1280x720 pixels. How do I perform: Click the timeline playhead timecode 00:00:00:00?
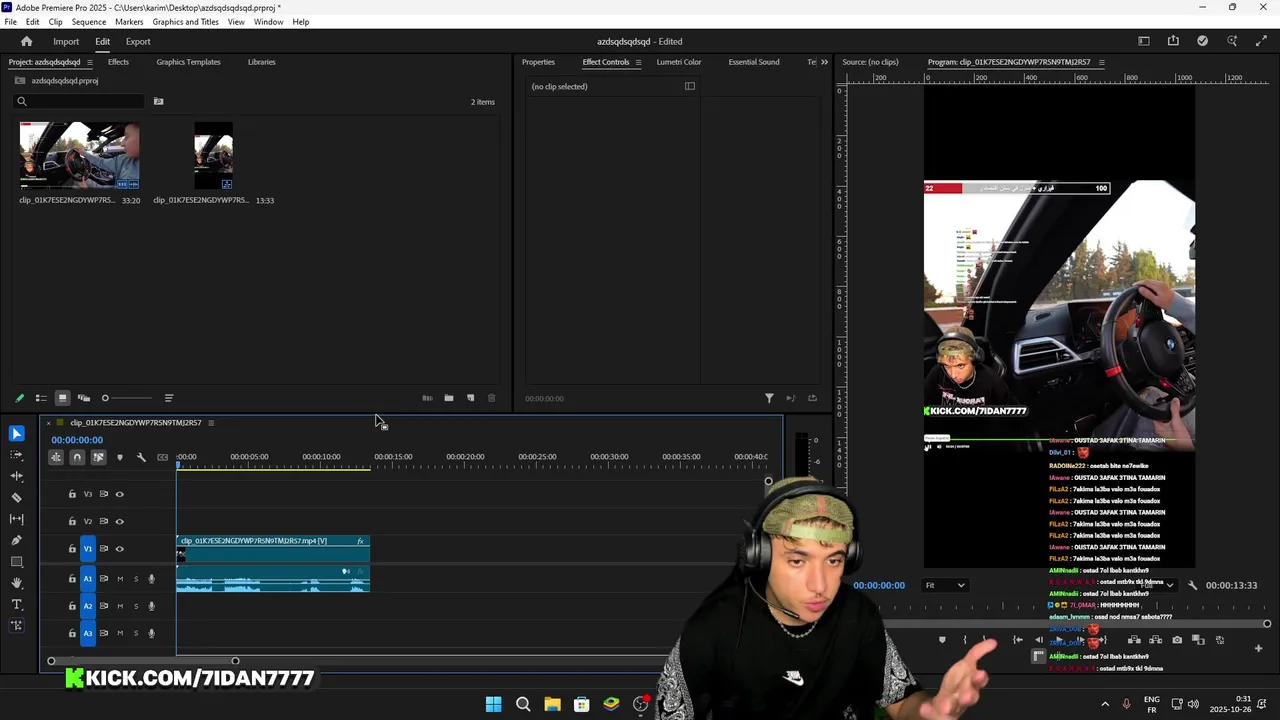77,440
